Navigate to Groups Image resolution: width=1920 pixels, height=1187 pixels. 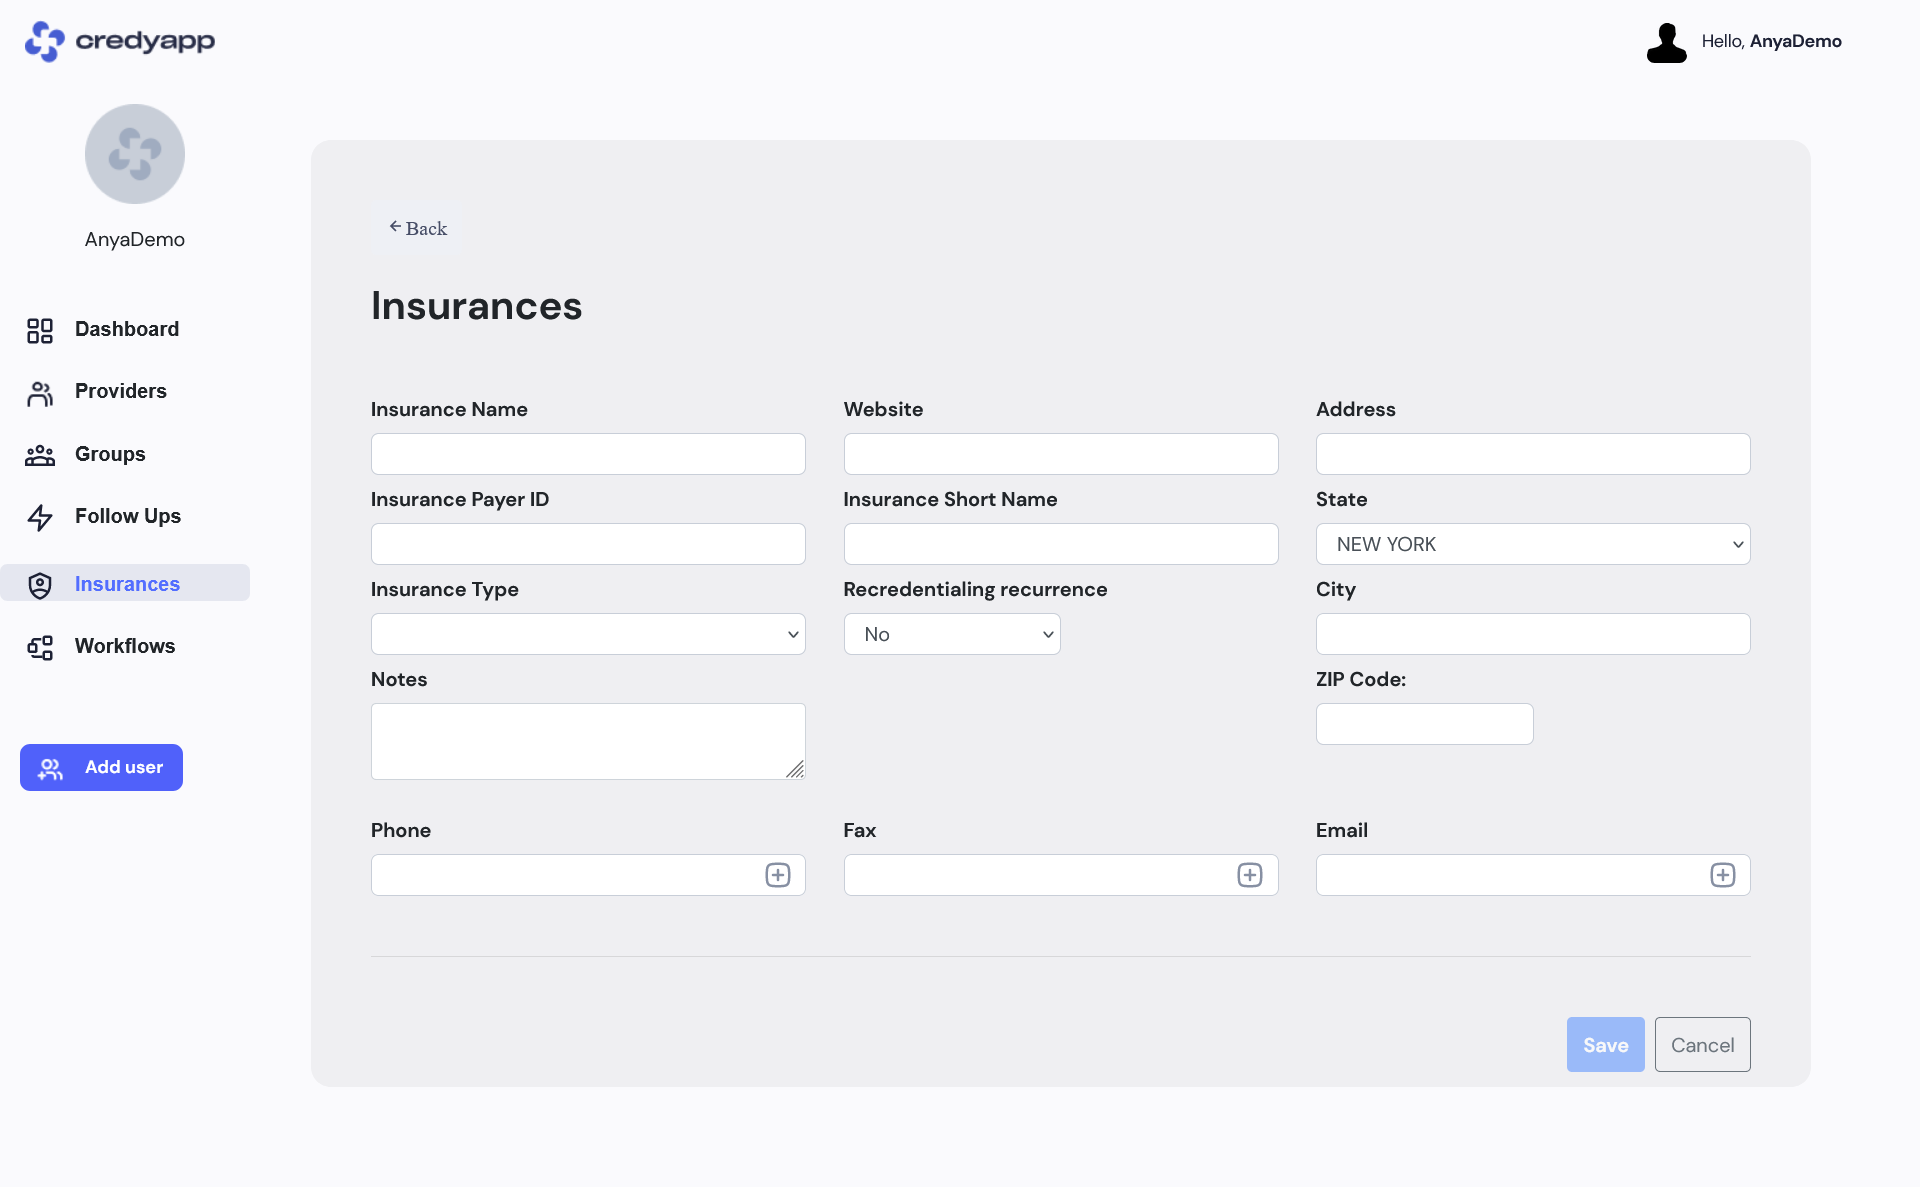coord(110,454)
